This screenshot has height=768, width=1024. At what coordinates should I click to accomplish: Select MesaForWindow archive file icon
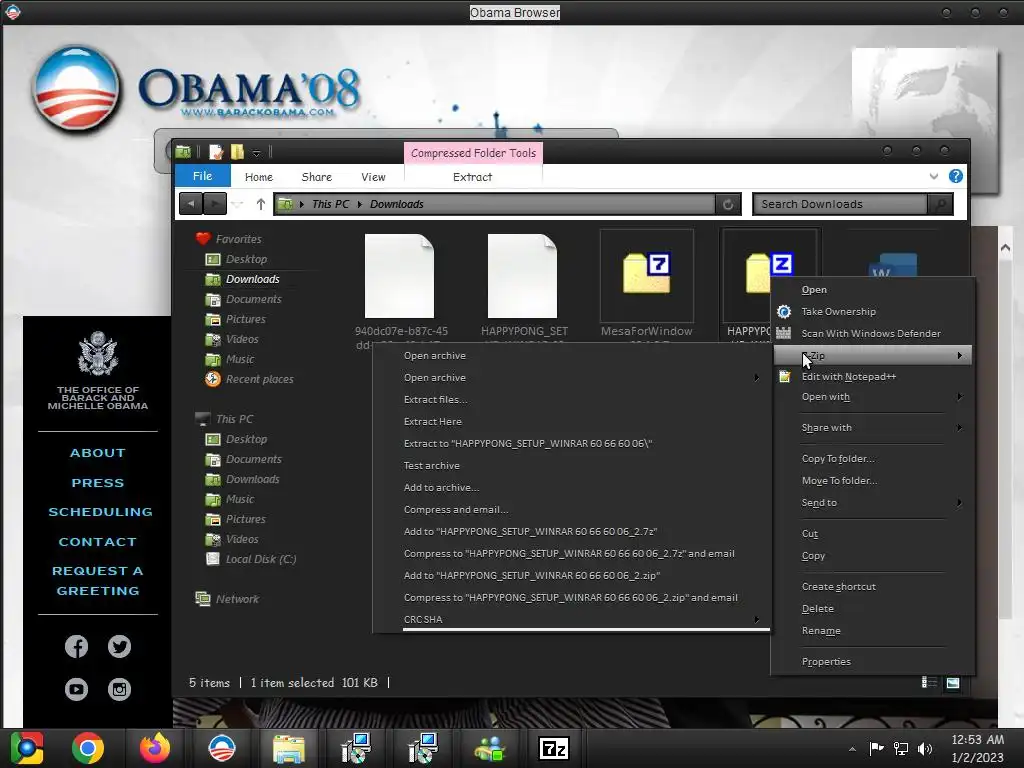click(646, 274)
